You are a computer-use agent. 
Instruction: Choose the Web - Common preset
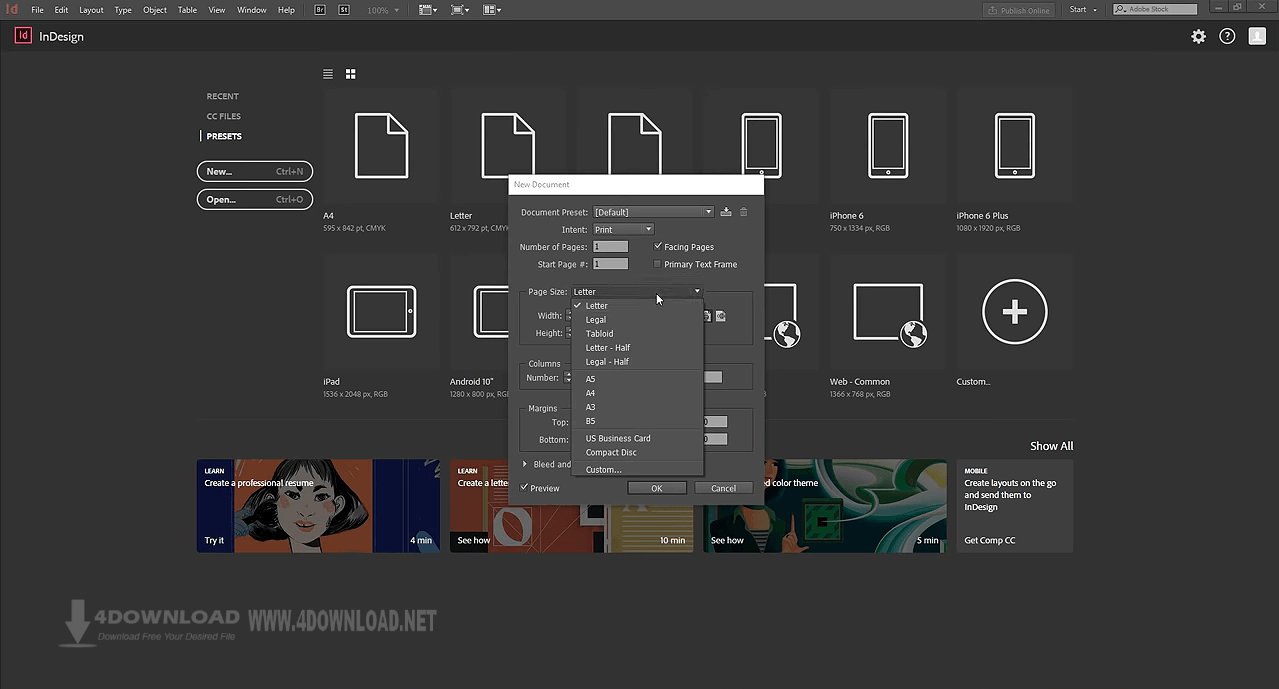point(888,314)
